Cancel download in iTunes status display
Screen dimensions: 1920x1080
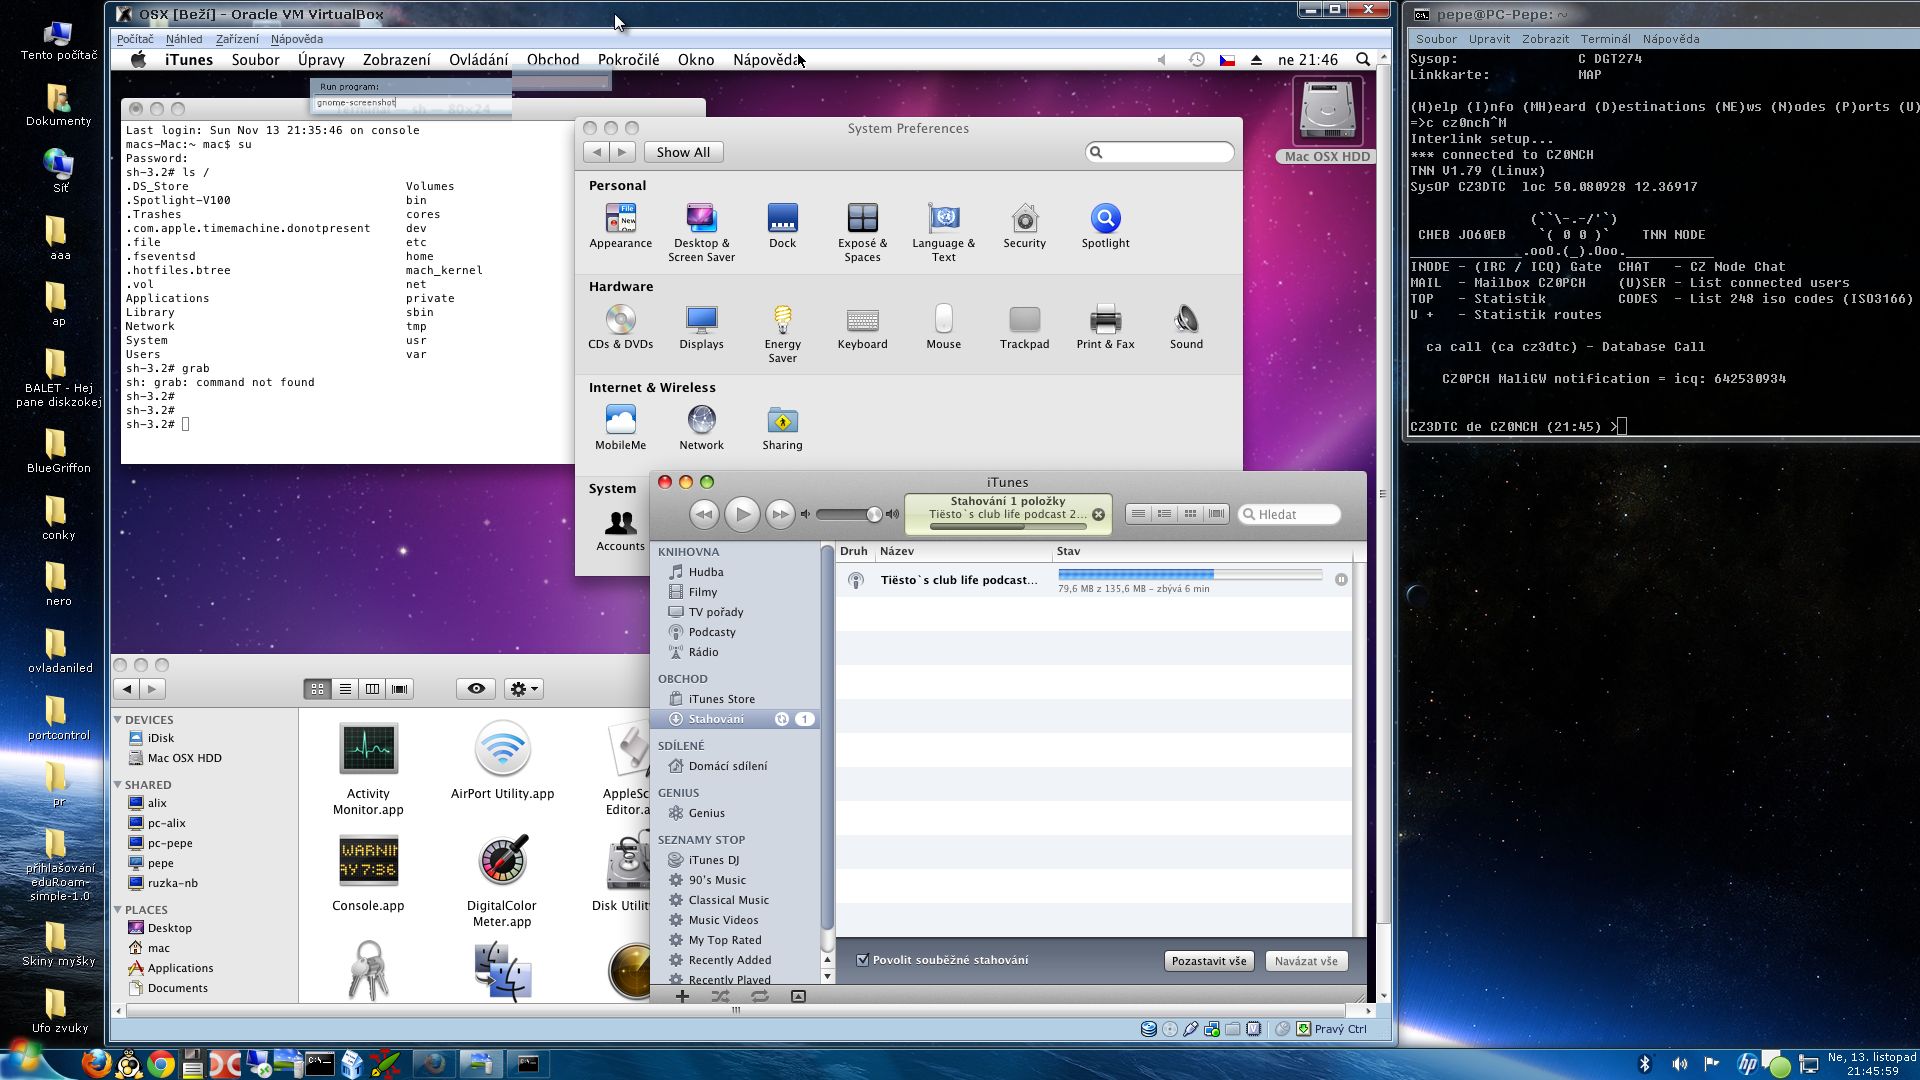pyautogui.click(x=1098, y=514)
